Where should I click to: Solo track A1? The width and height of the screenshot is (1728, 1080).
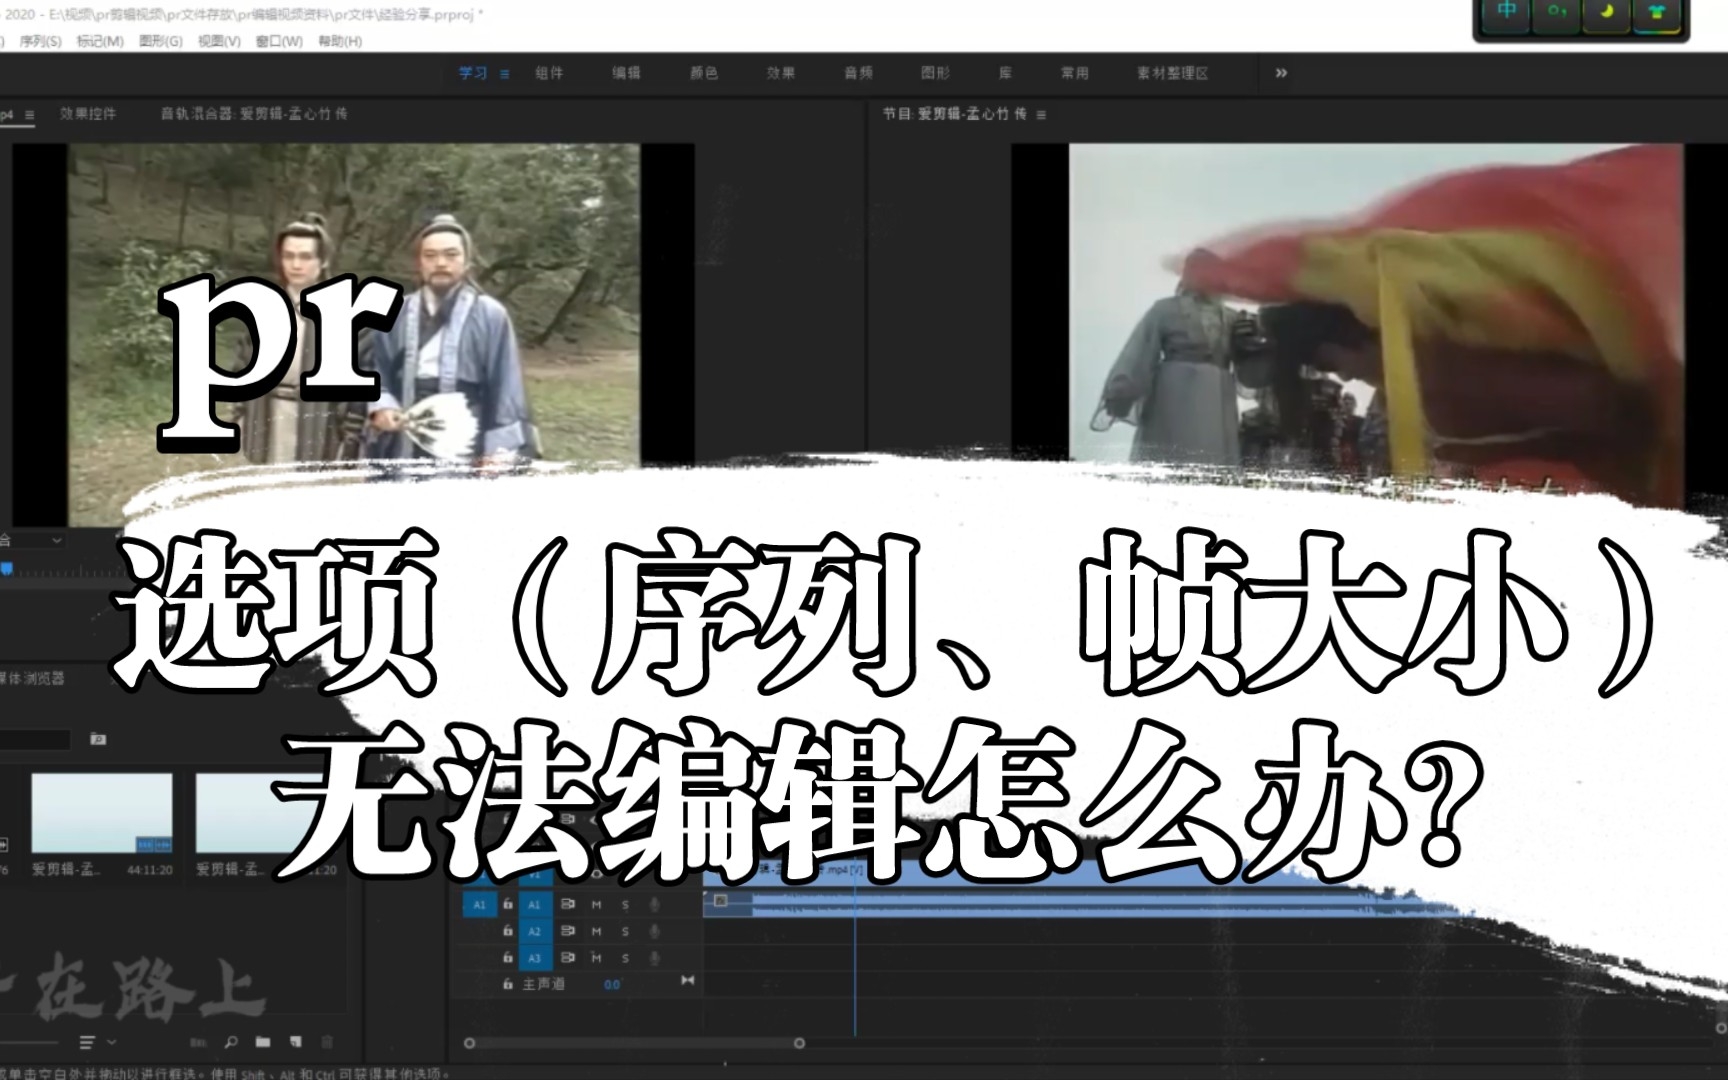pyautogui.click(x=626, y=904)
